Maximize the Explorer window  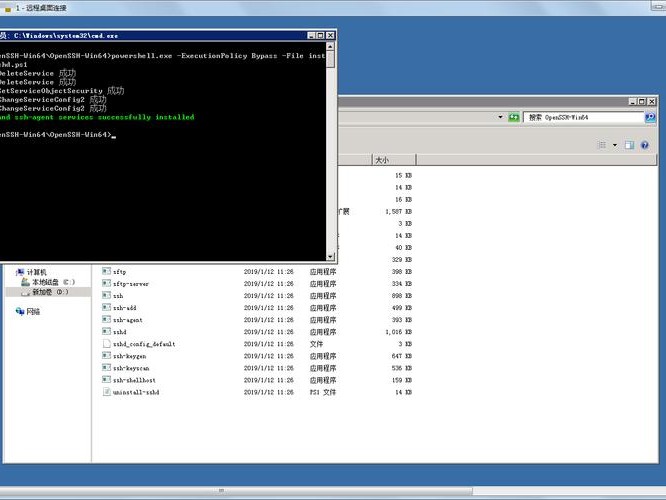(642, 102)
